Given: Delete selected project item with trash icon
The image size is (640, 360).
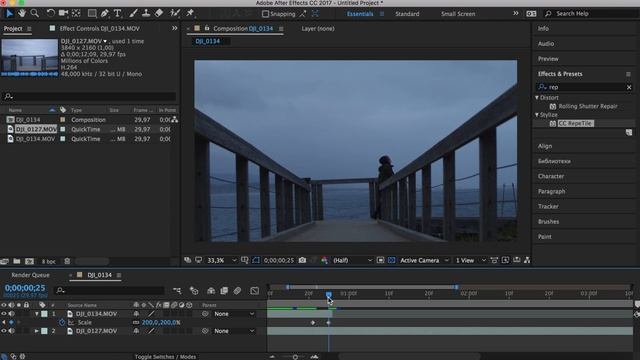Looking at the screenshot, I should (x=67, y=261).
